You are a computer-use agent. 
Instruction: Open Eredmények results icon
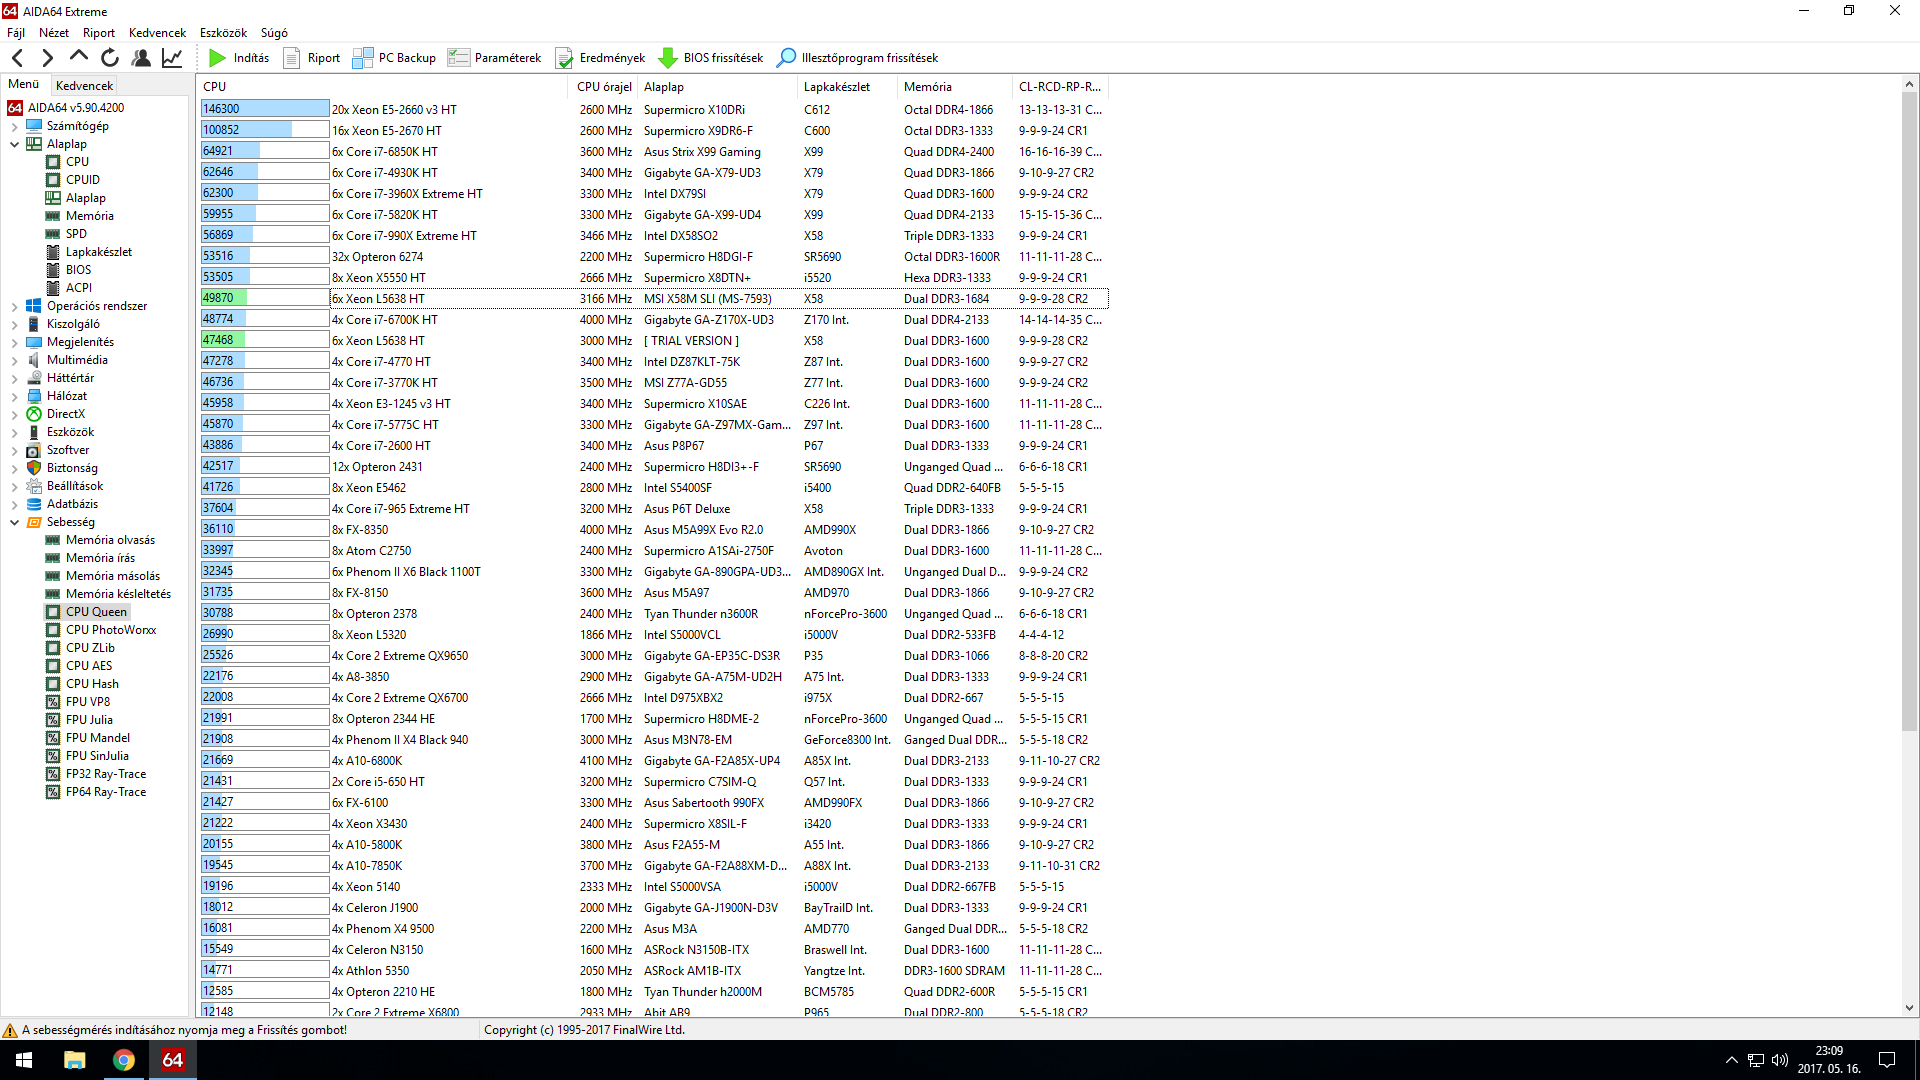(x=564, y=58)
